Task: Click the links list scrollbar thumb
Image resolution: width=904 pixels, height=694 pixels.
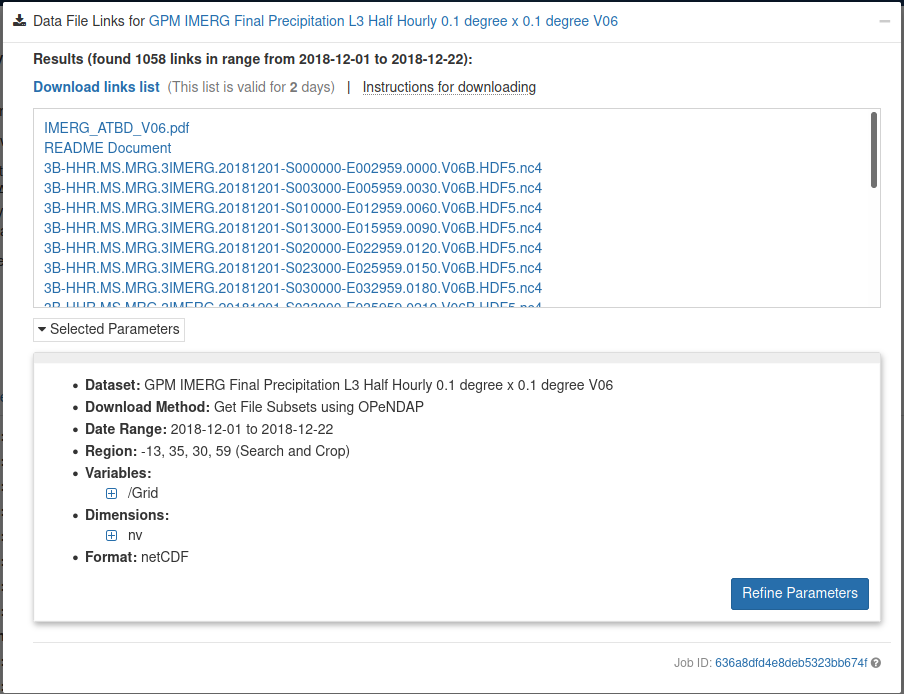Action: (874, 150)
